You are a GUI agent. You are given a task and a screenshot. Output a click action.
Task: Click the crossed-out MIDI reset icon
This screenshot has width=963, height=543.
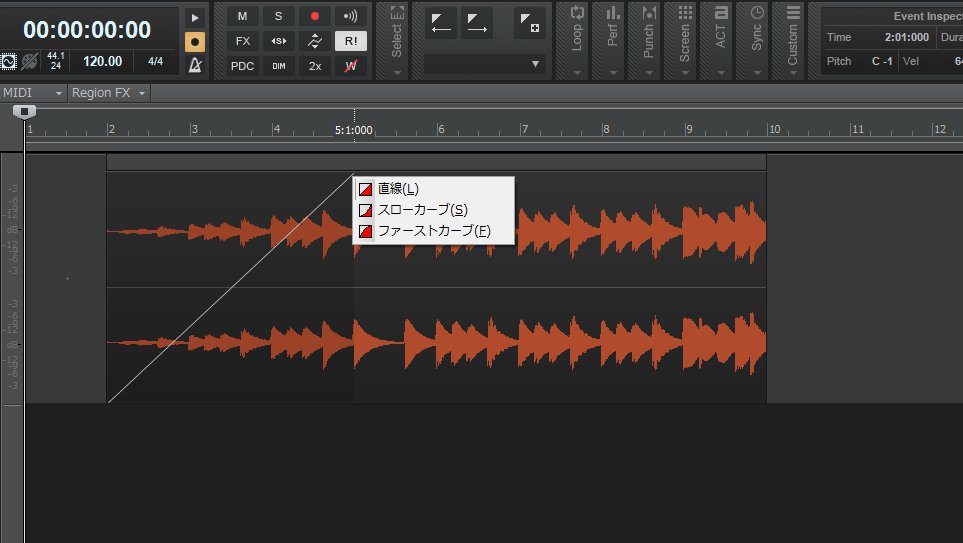[x=29, y=61]
